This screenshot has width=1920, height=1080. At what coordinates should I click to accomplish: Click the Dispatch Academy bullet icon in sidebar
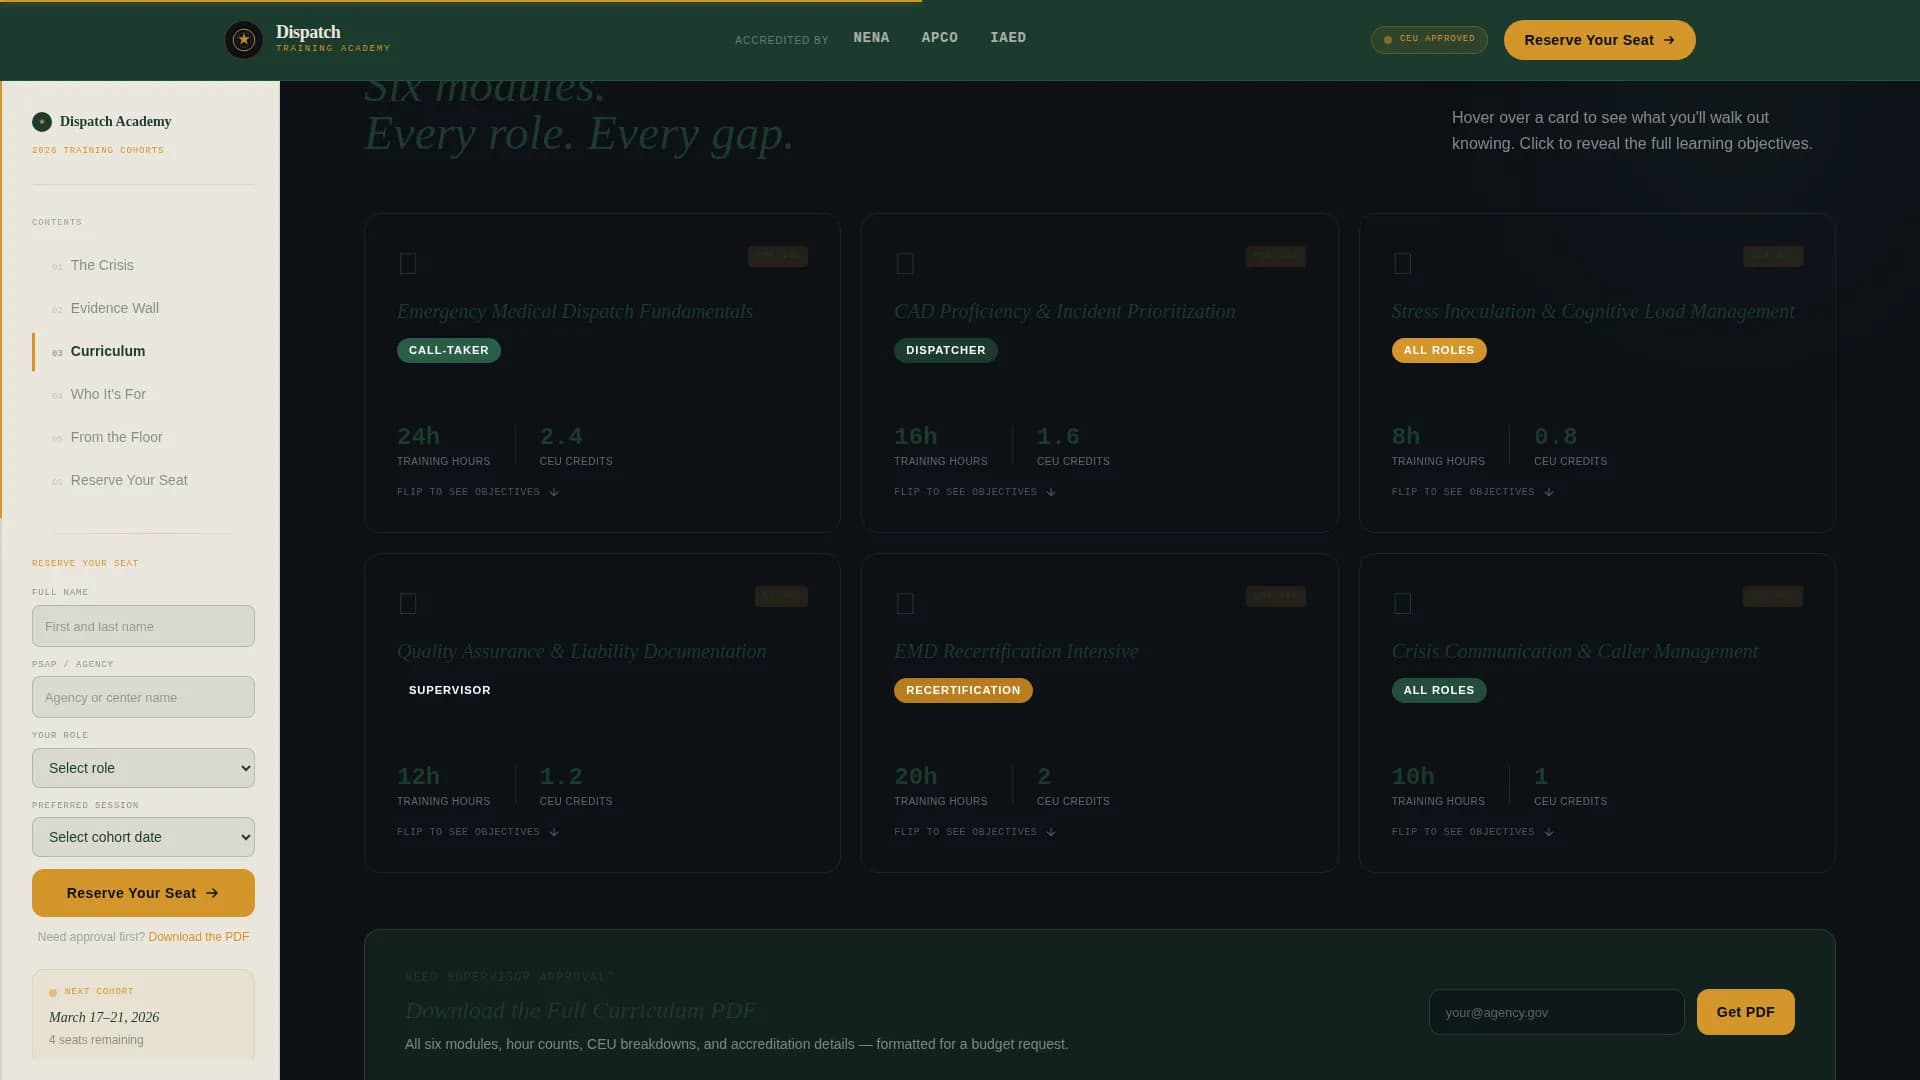click(x=42, y=121)
